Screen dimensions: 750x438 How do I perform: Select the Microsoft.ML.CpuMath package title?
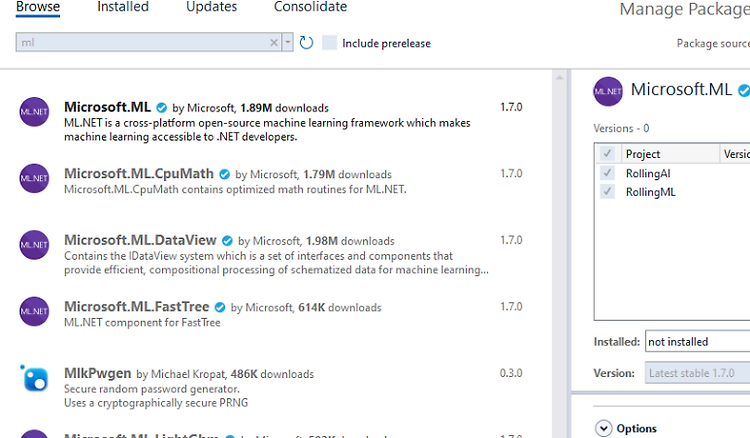click(139, 174)
